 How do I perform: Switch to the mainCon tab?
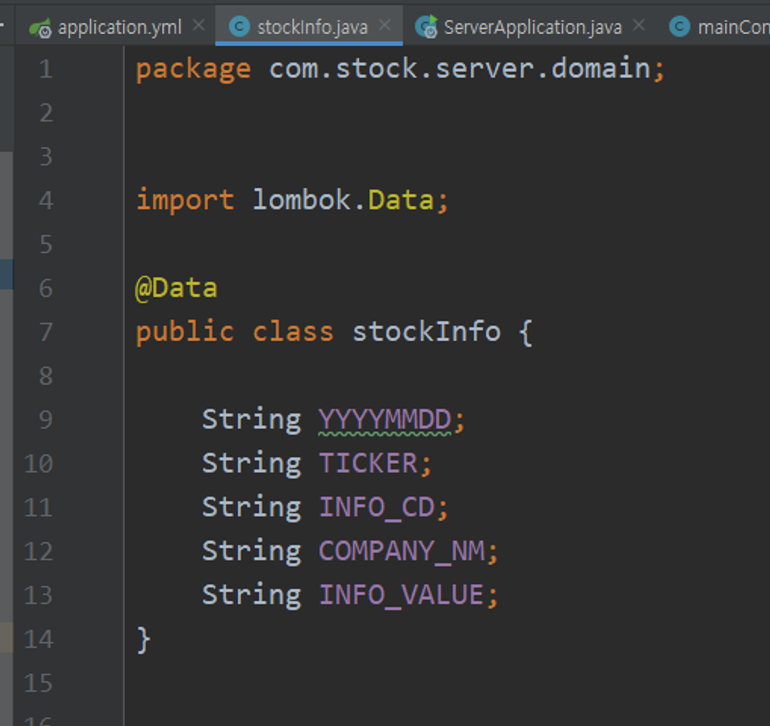[714, 27]
